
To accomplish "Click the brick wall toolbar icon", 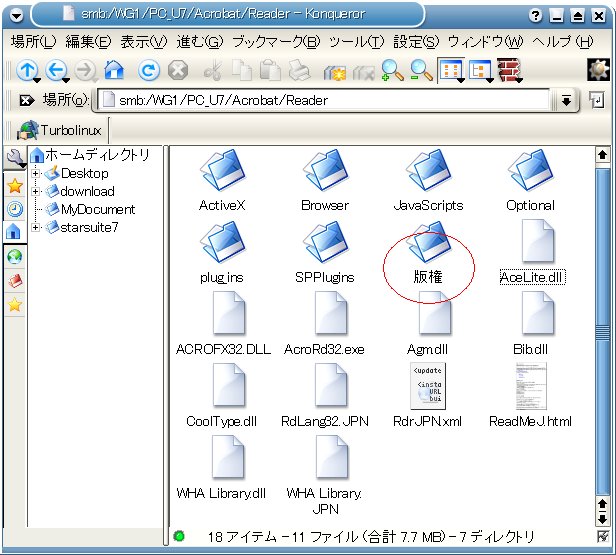I will point(508,70).
